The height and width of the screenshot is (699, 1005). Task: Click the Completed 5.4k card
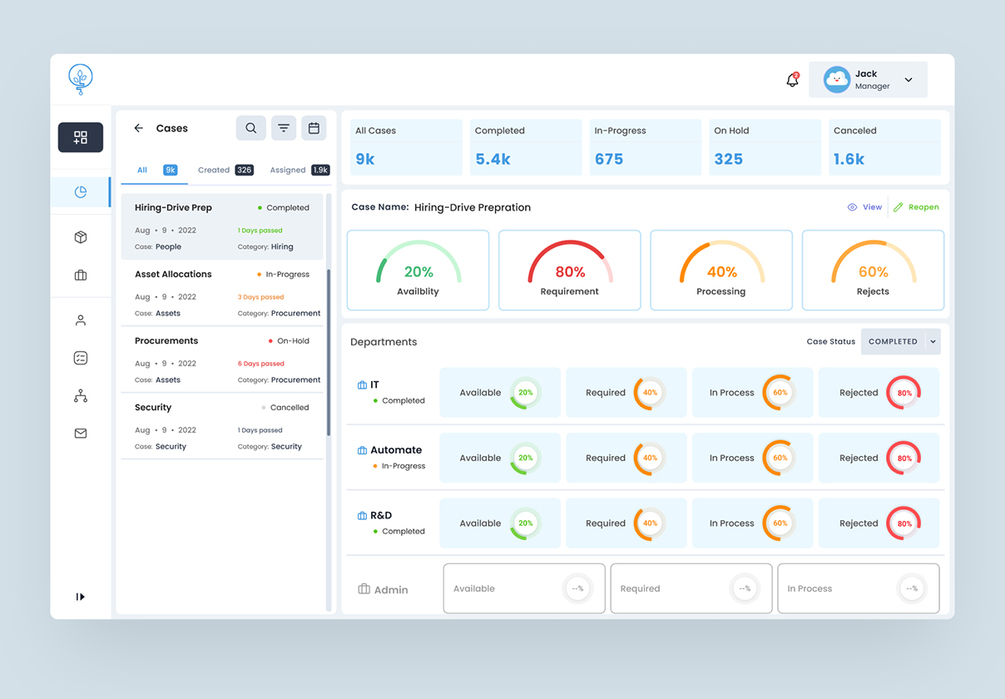coord(526,147)
